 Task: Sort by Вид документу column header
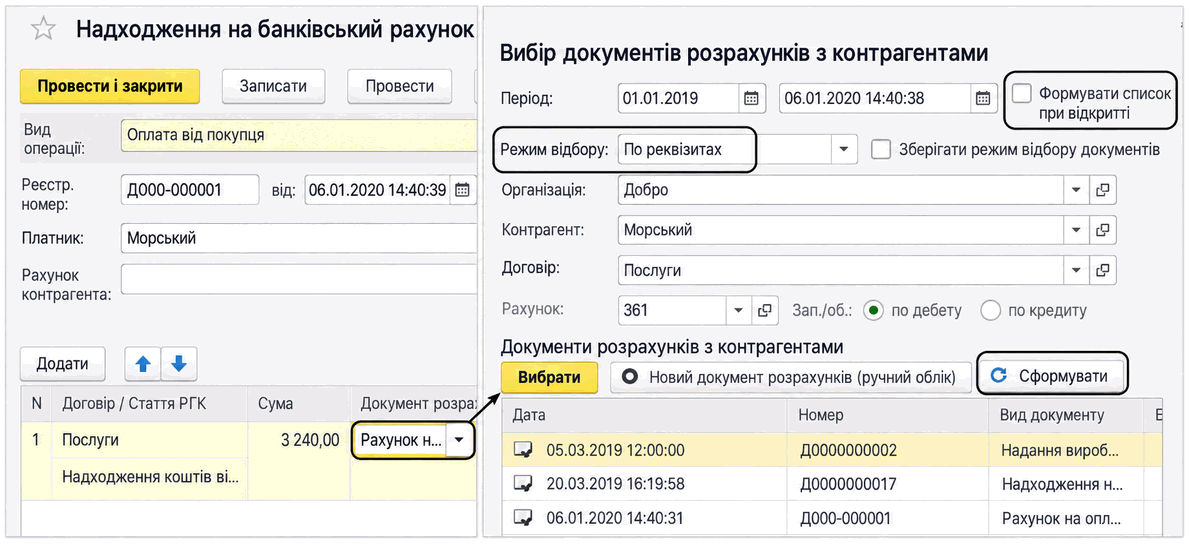point(1065,416)
